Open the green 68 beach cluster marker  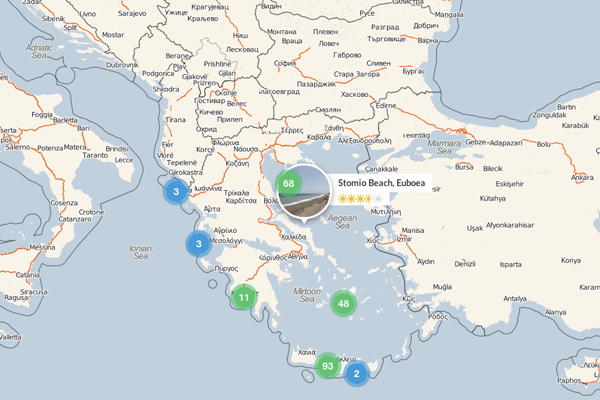pos(288,184)
